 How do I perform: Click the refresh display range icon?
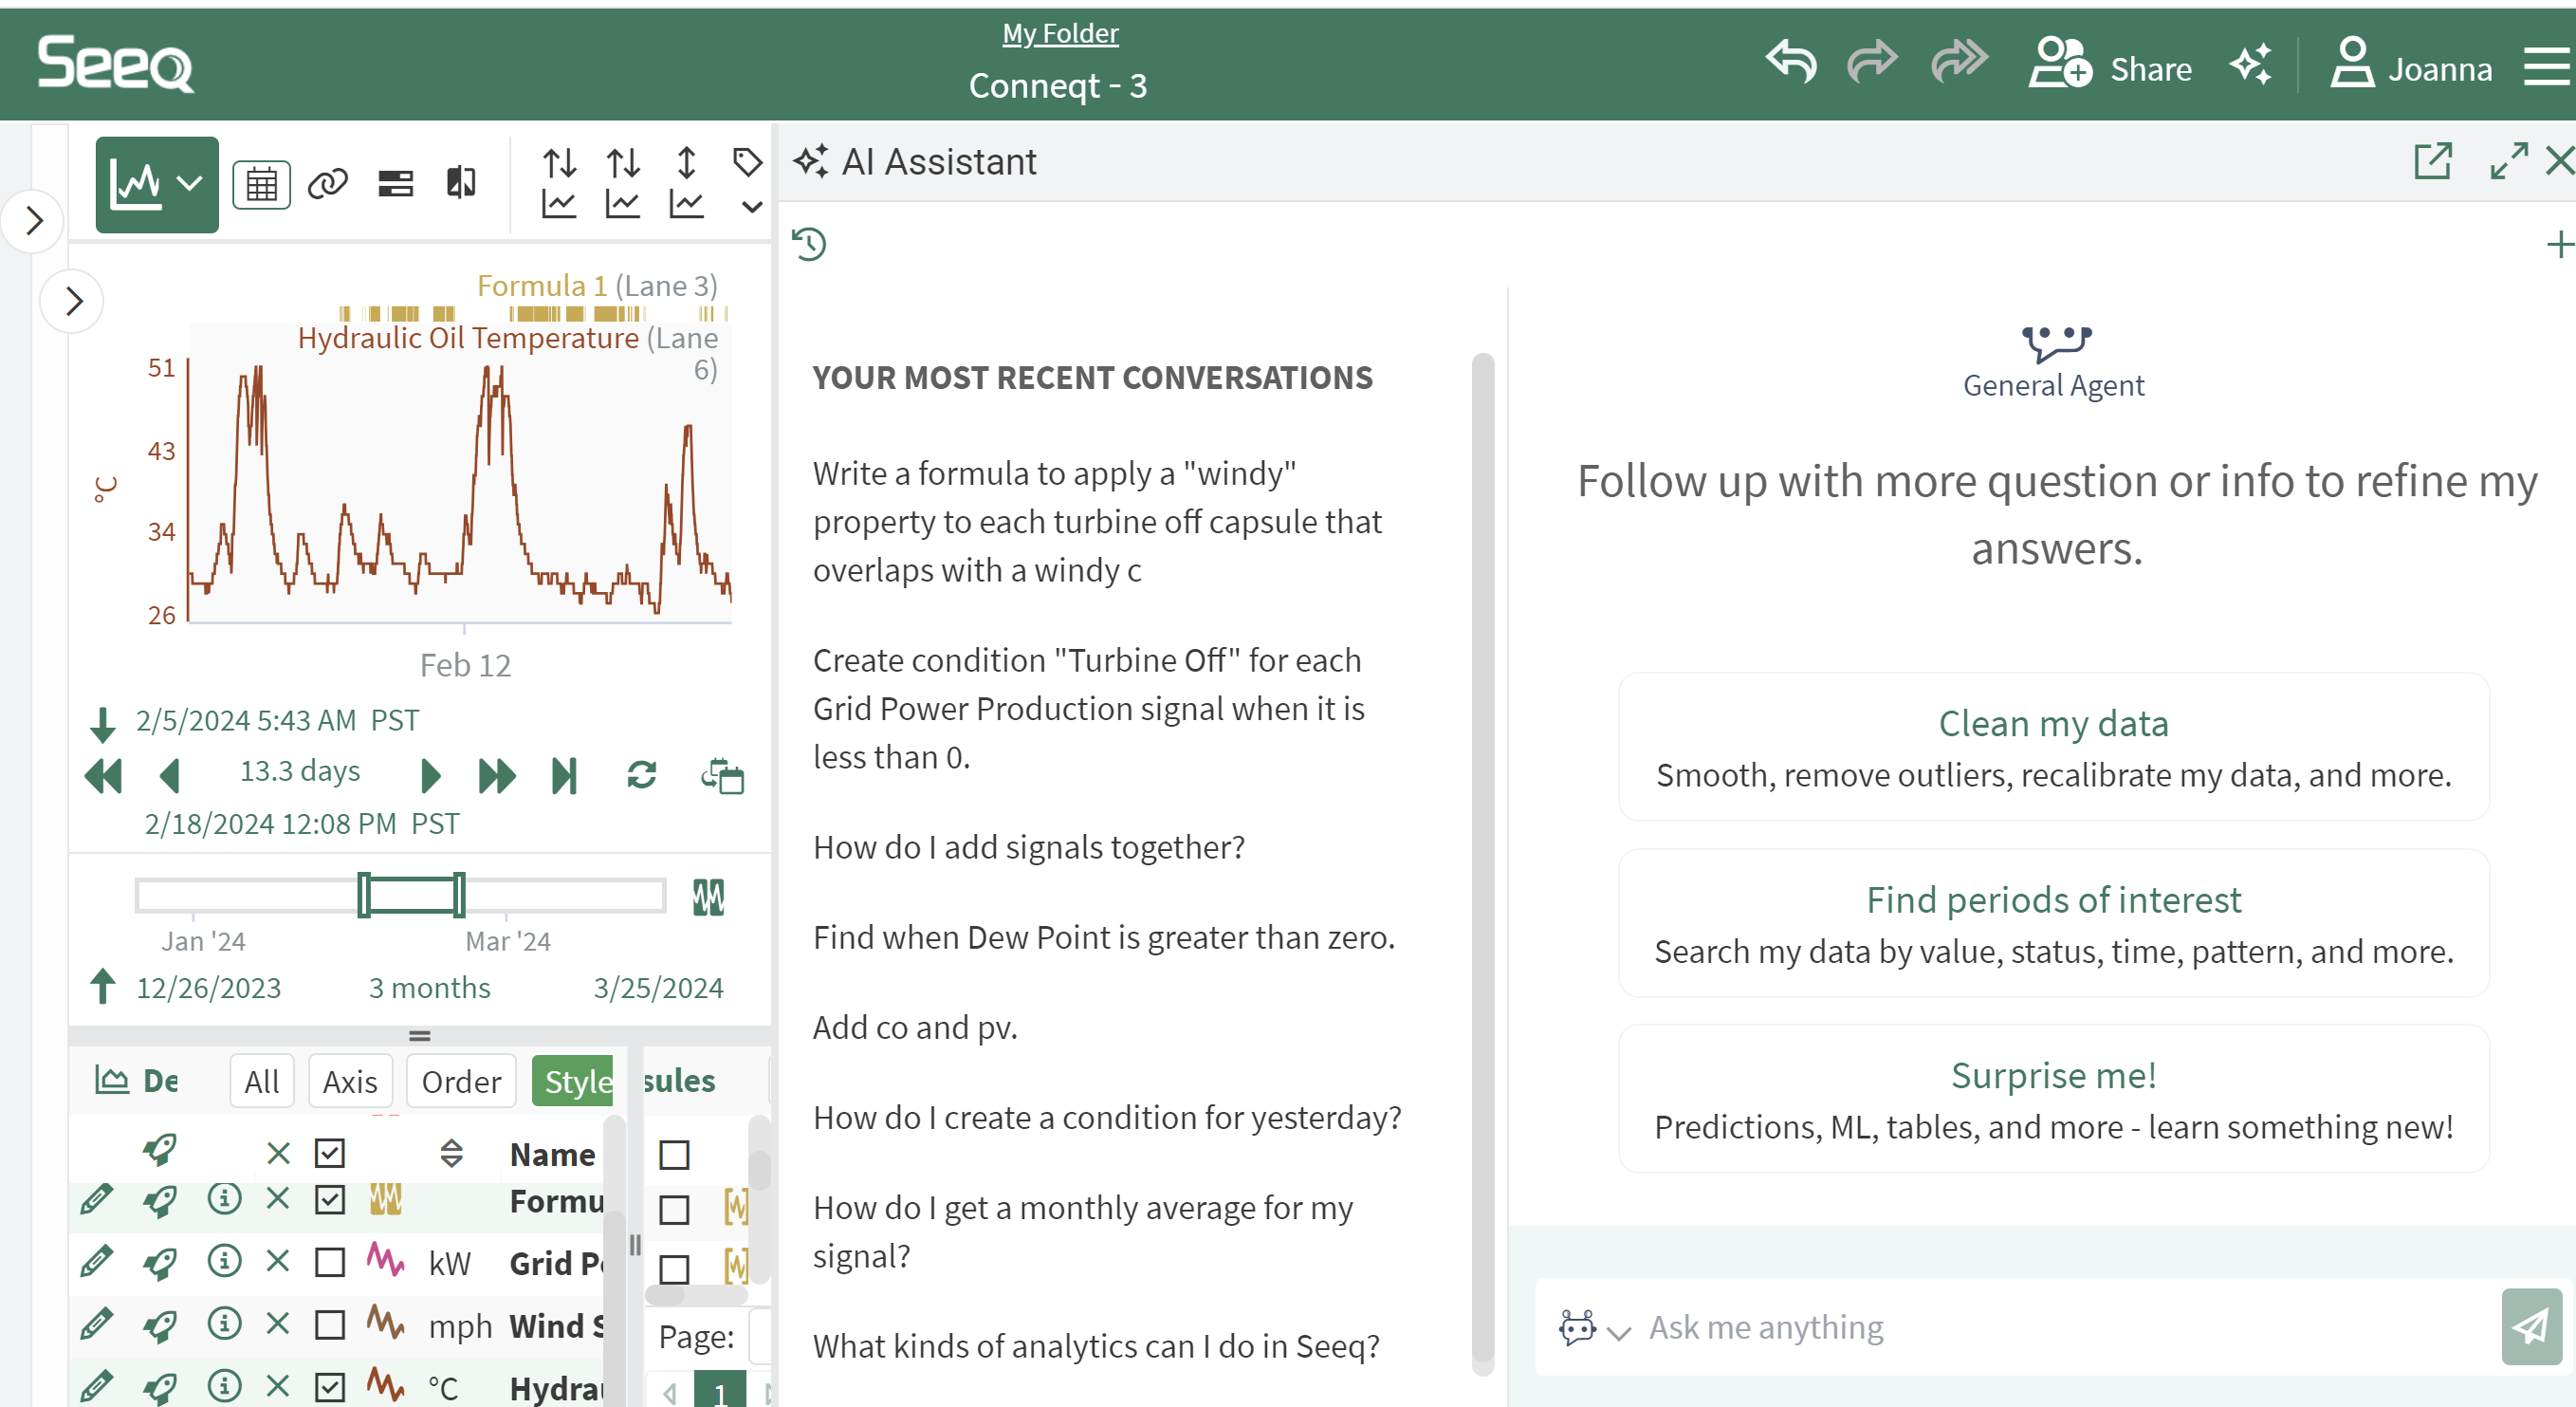coord(641,775)
